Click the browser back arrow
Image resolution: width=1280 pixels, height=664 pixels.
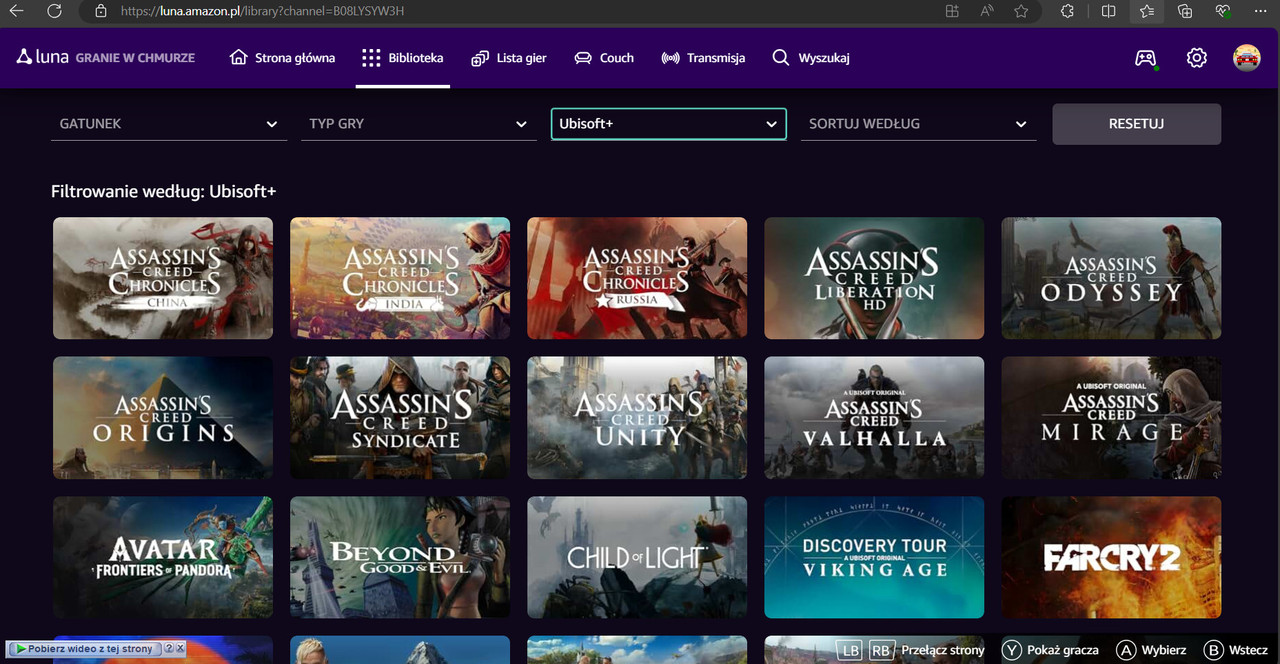[x=17, y=11]
